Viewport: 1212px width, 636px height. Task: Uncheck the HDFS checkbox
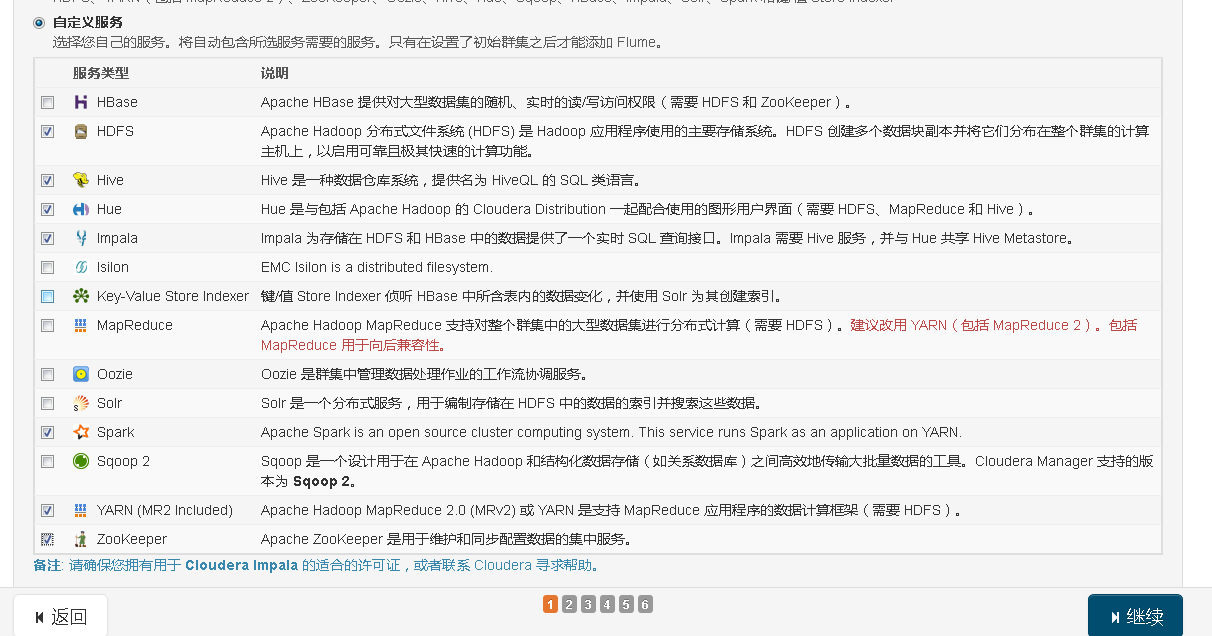pos(48,132)
